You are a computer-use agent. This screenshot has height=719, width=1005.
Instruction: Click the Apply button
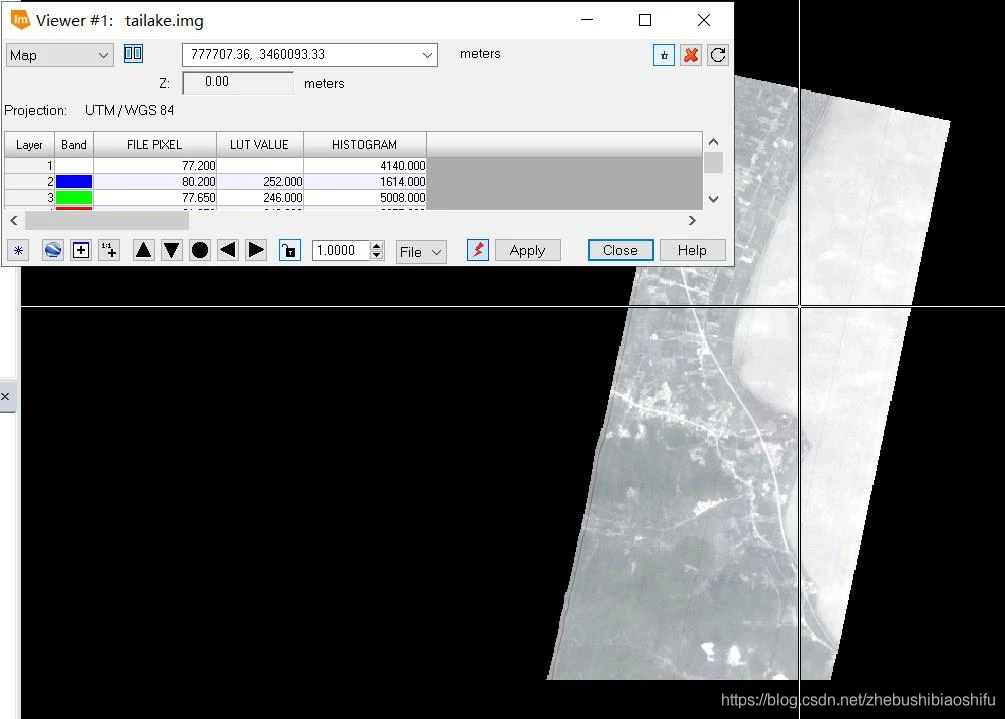[x=527, y=250]
